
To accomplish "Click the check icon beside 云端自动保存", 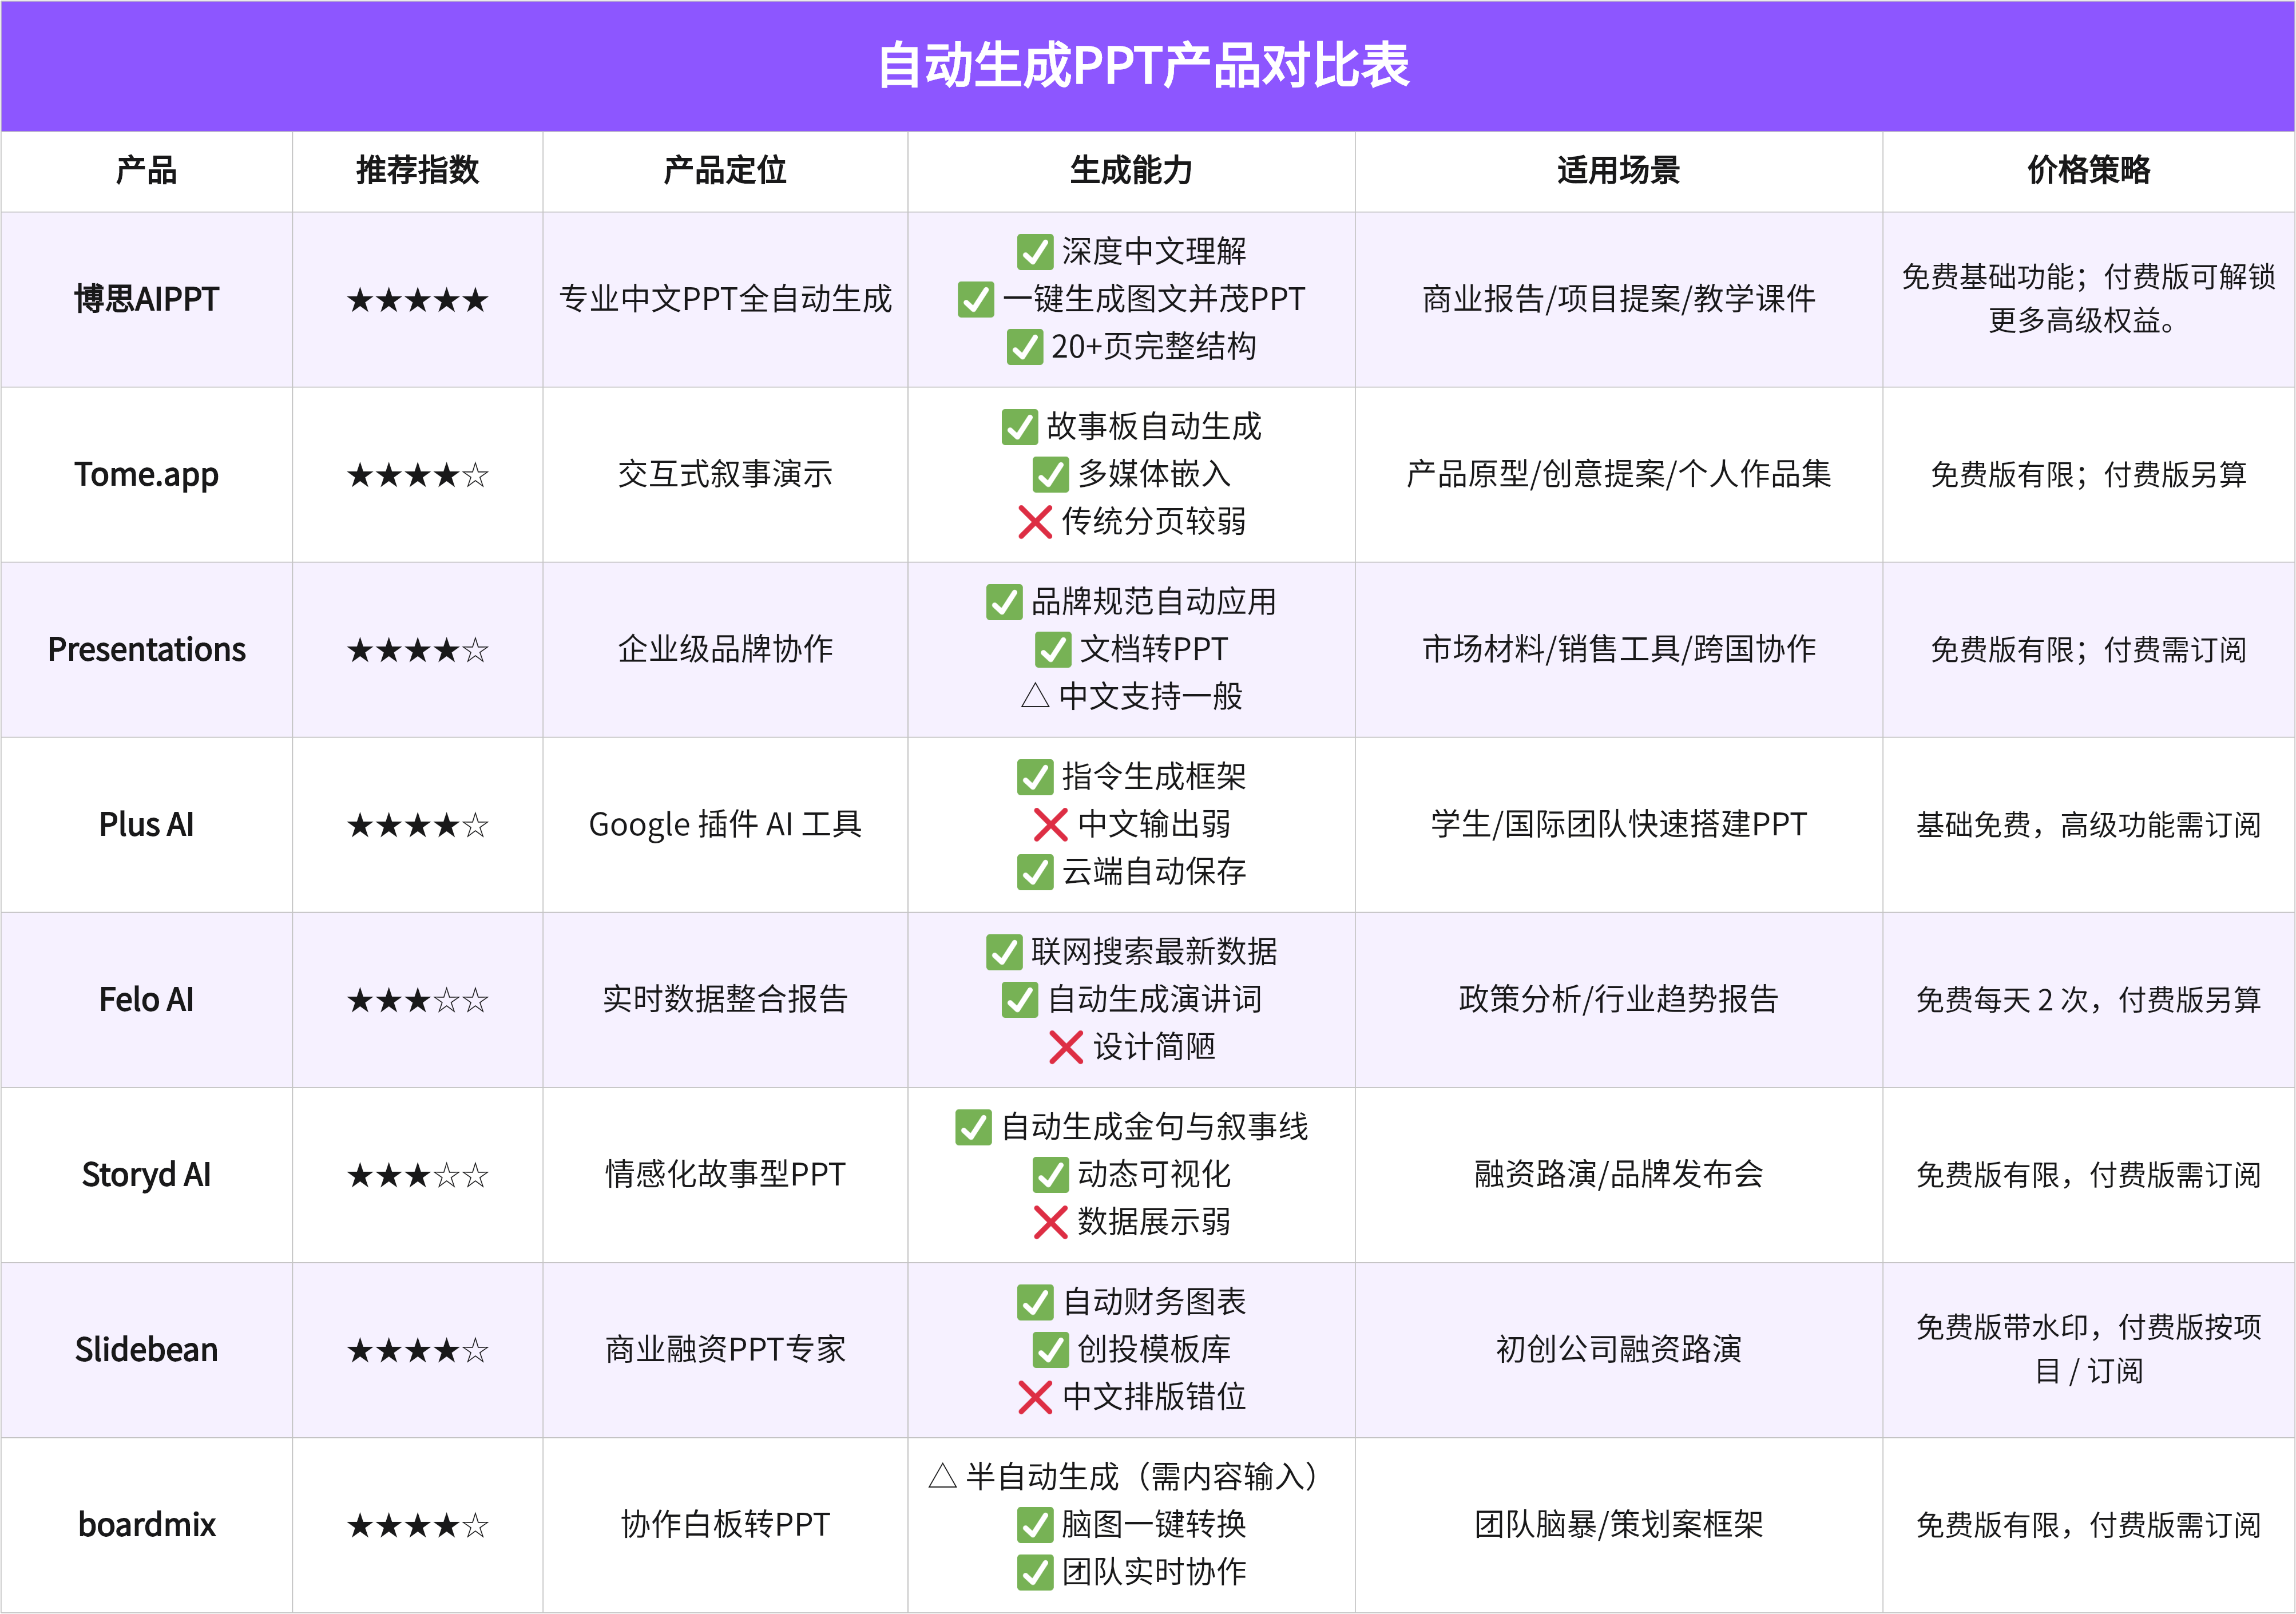I will click(x=1035, y=872).
